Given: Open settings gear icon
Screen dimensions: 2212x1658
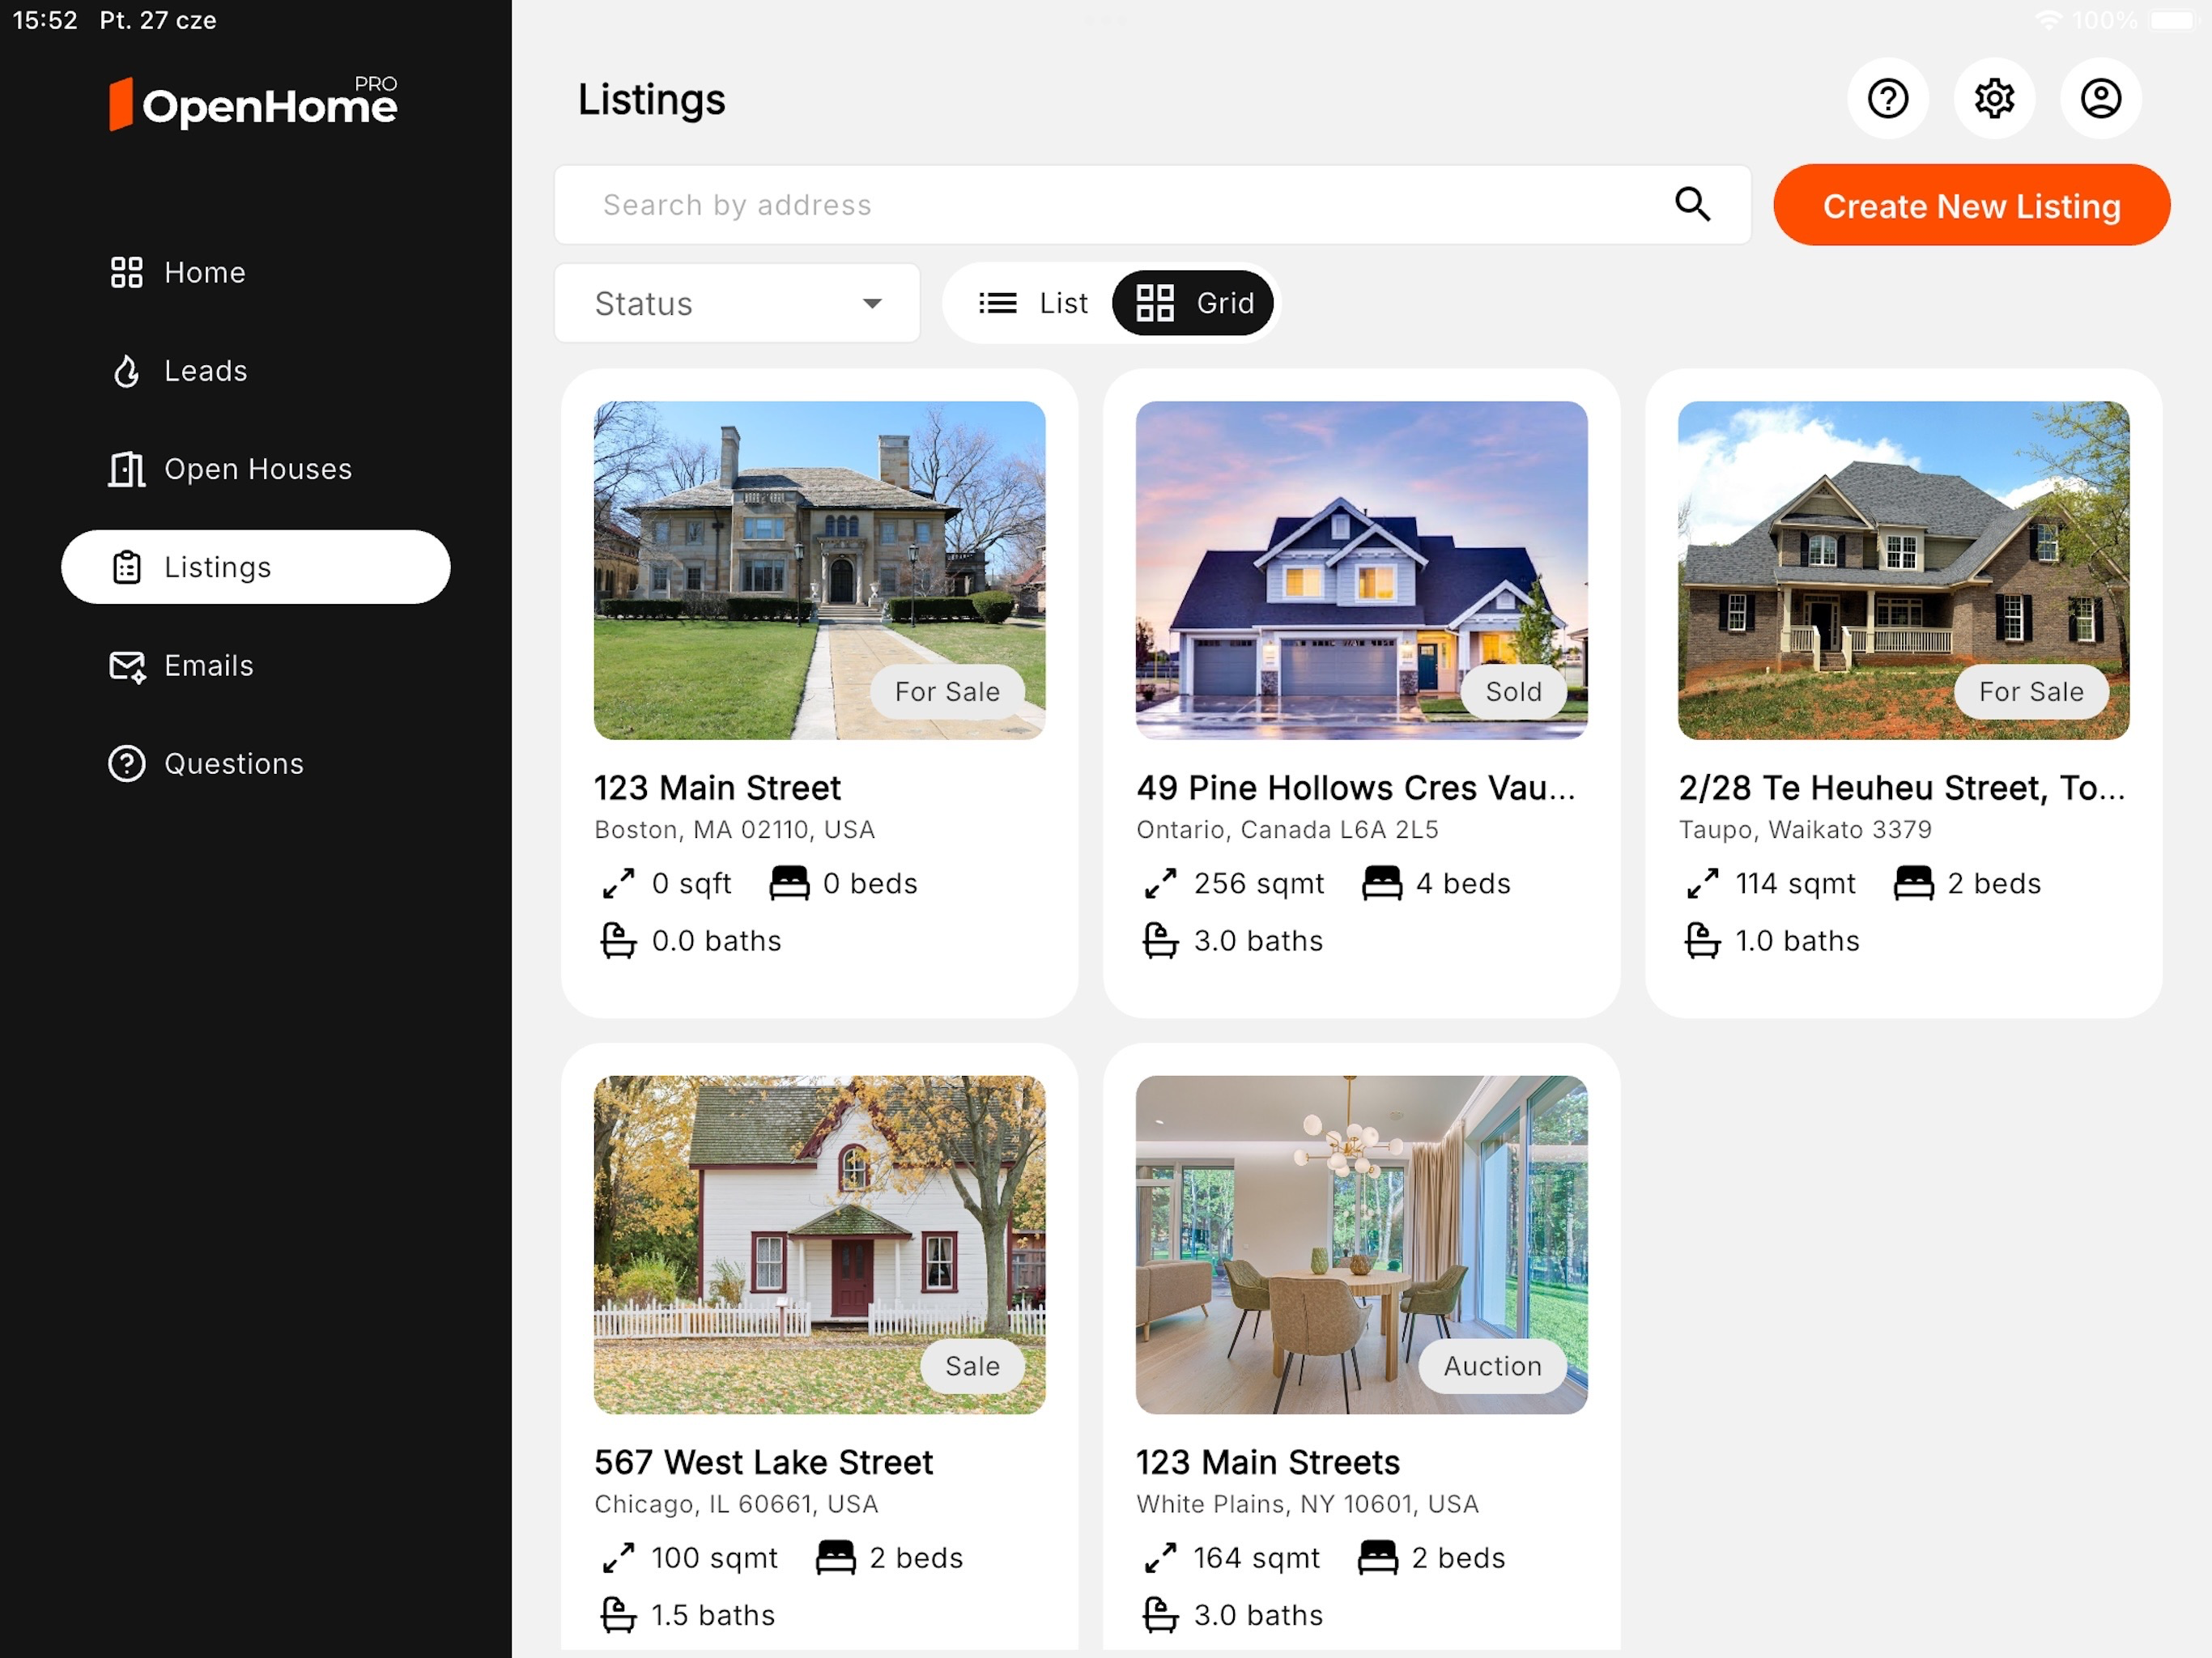Looking at the screenshot, I should 1994,98.
